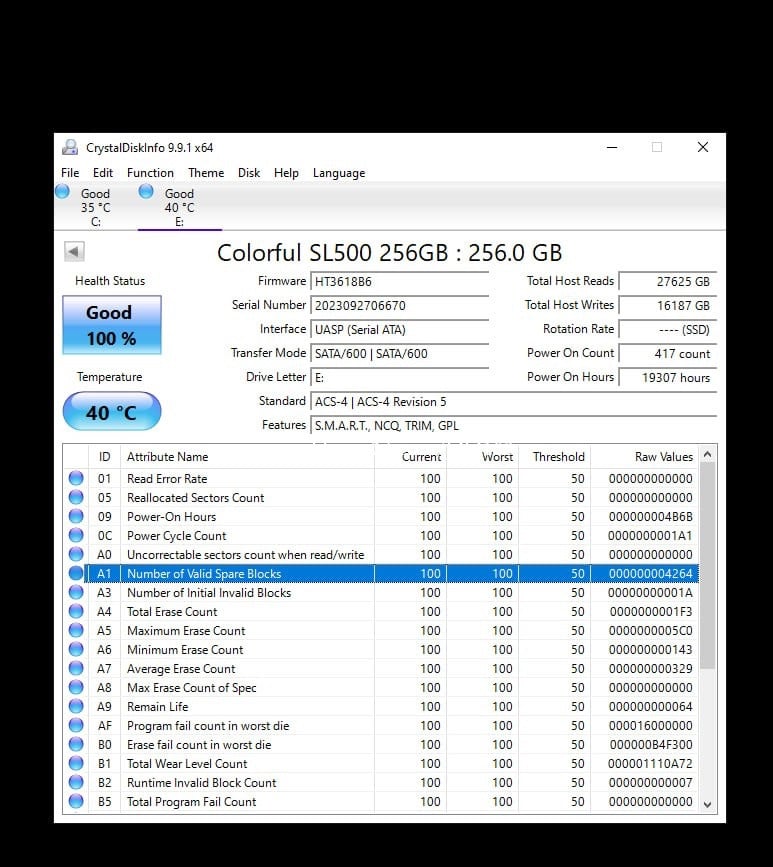Click the previous disk arrow button
The width and height of the screenshot is (773, 867).
coord(74,252)
